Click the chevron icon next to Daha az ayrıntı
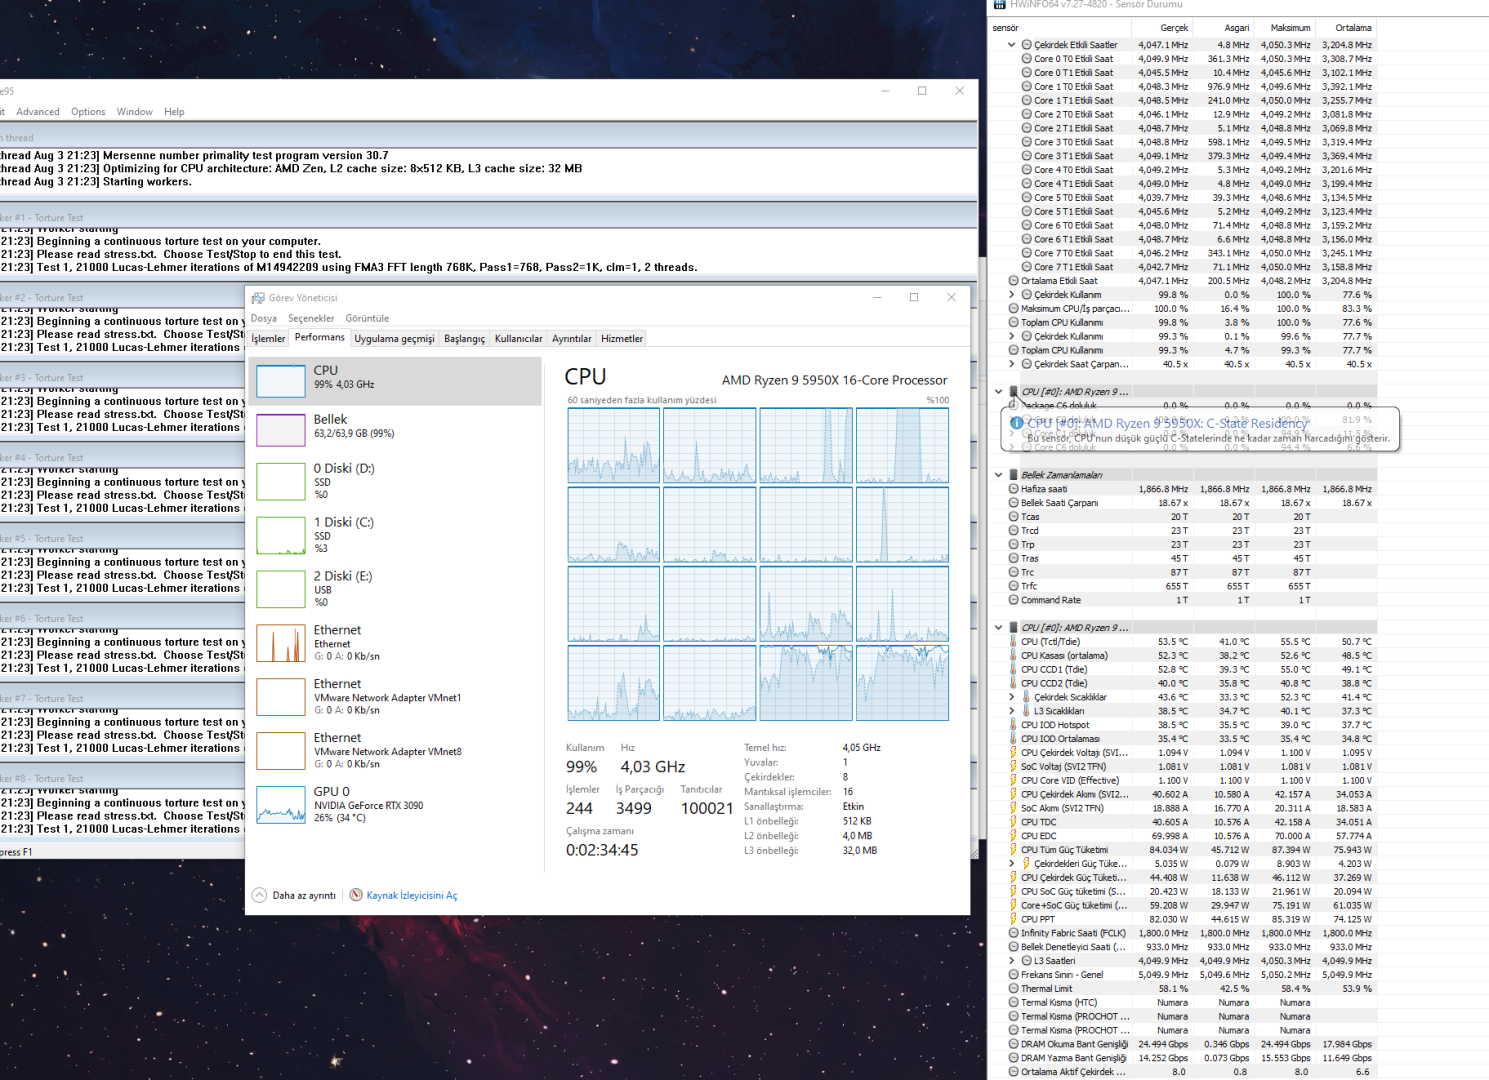Screen dimensions: 1489x1080 [260, 895]
